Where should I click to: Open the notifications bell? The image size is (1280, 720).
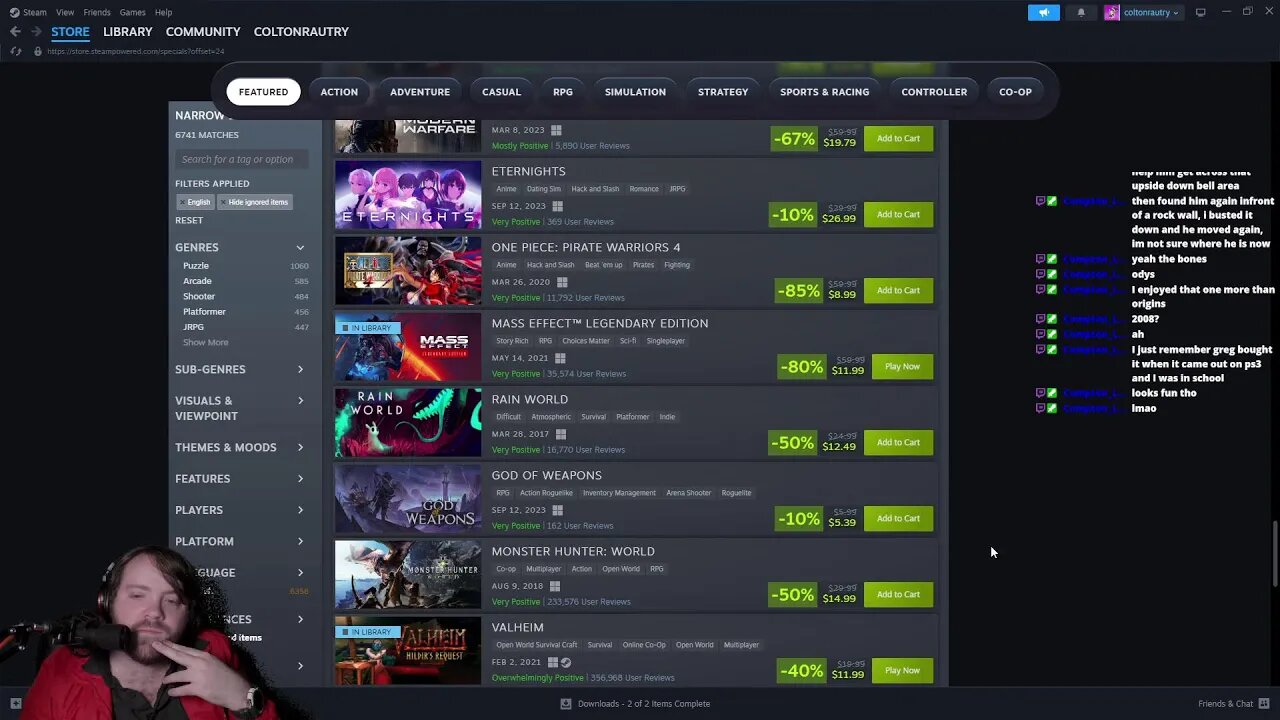1081,12
